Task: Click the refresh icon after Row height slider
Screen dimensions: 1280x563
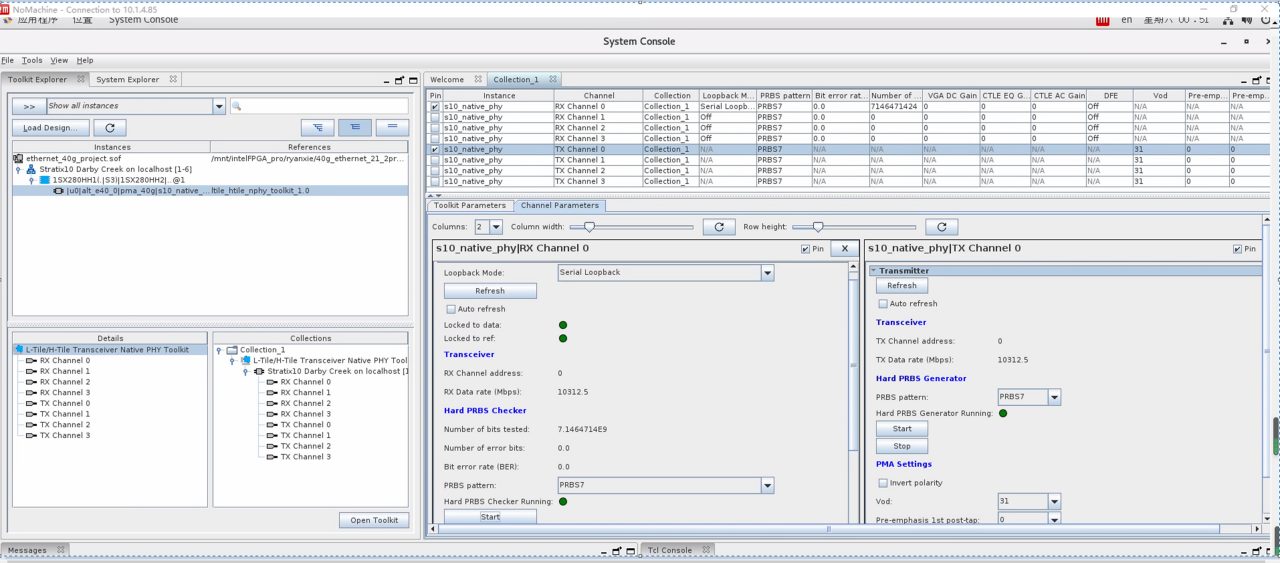Action: pos(941,227)
